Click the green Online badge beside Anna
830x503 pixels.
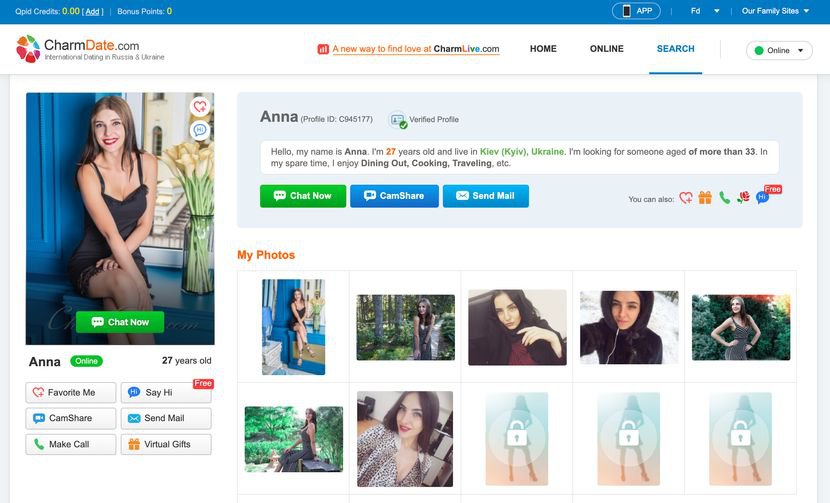[x=86, y=361]
